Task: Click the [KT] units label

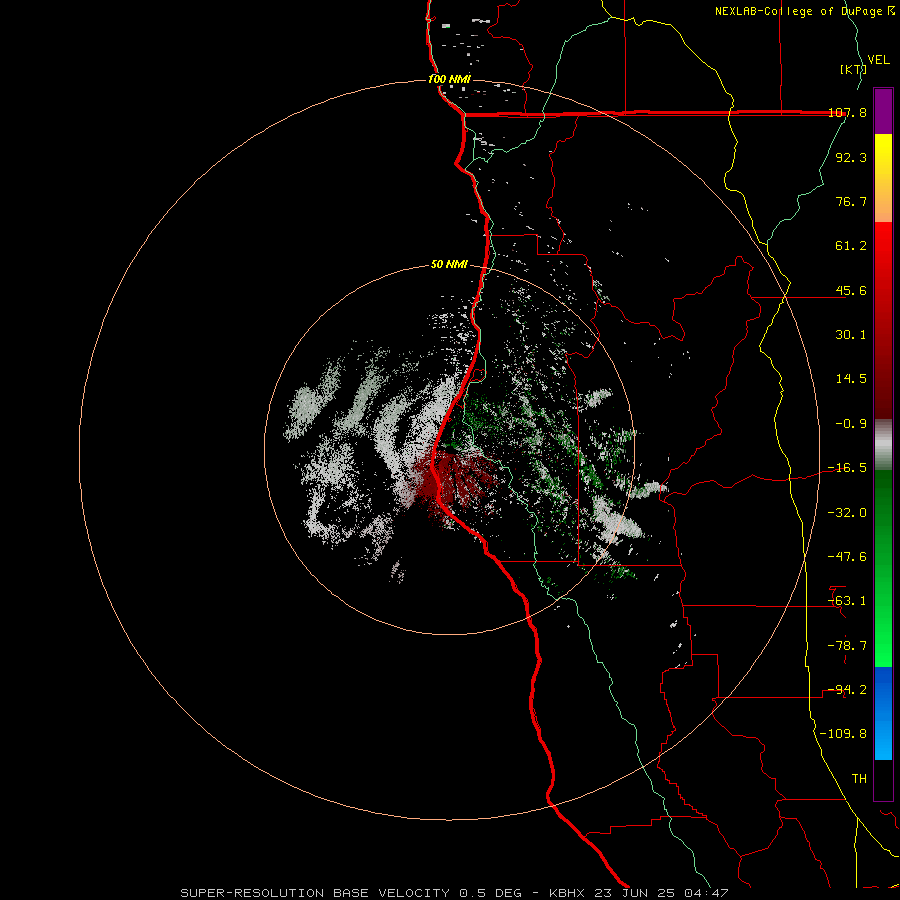Action: coord(853,70)
